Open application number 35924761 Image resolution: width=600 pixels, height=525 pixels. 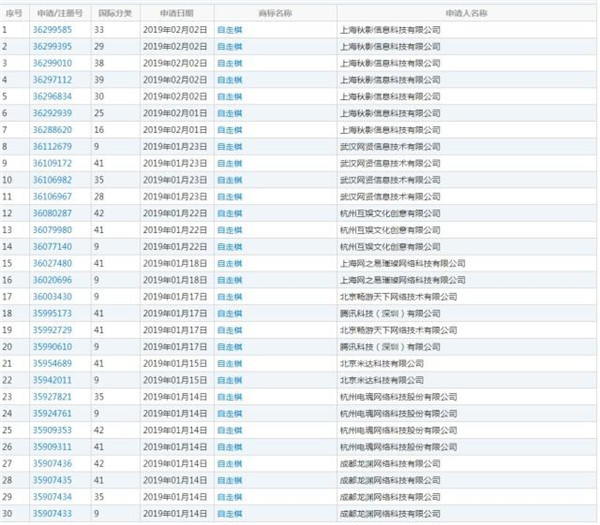coord(52,414)
